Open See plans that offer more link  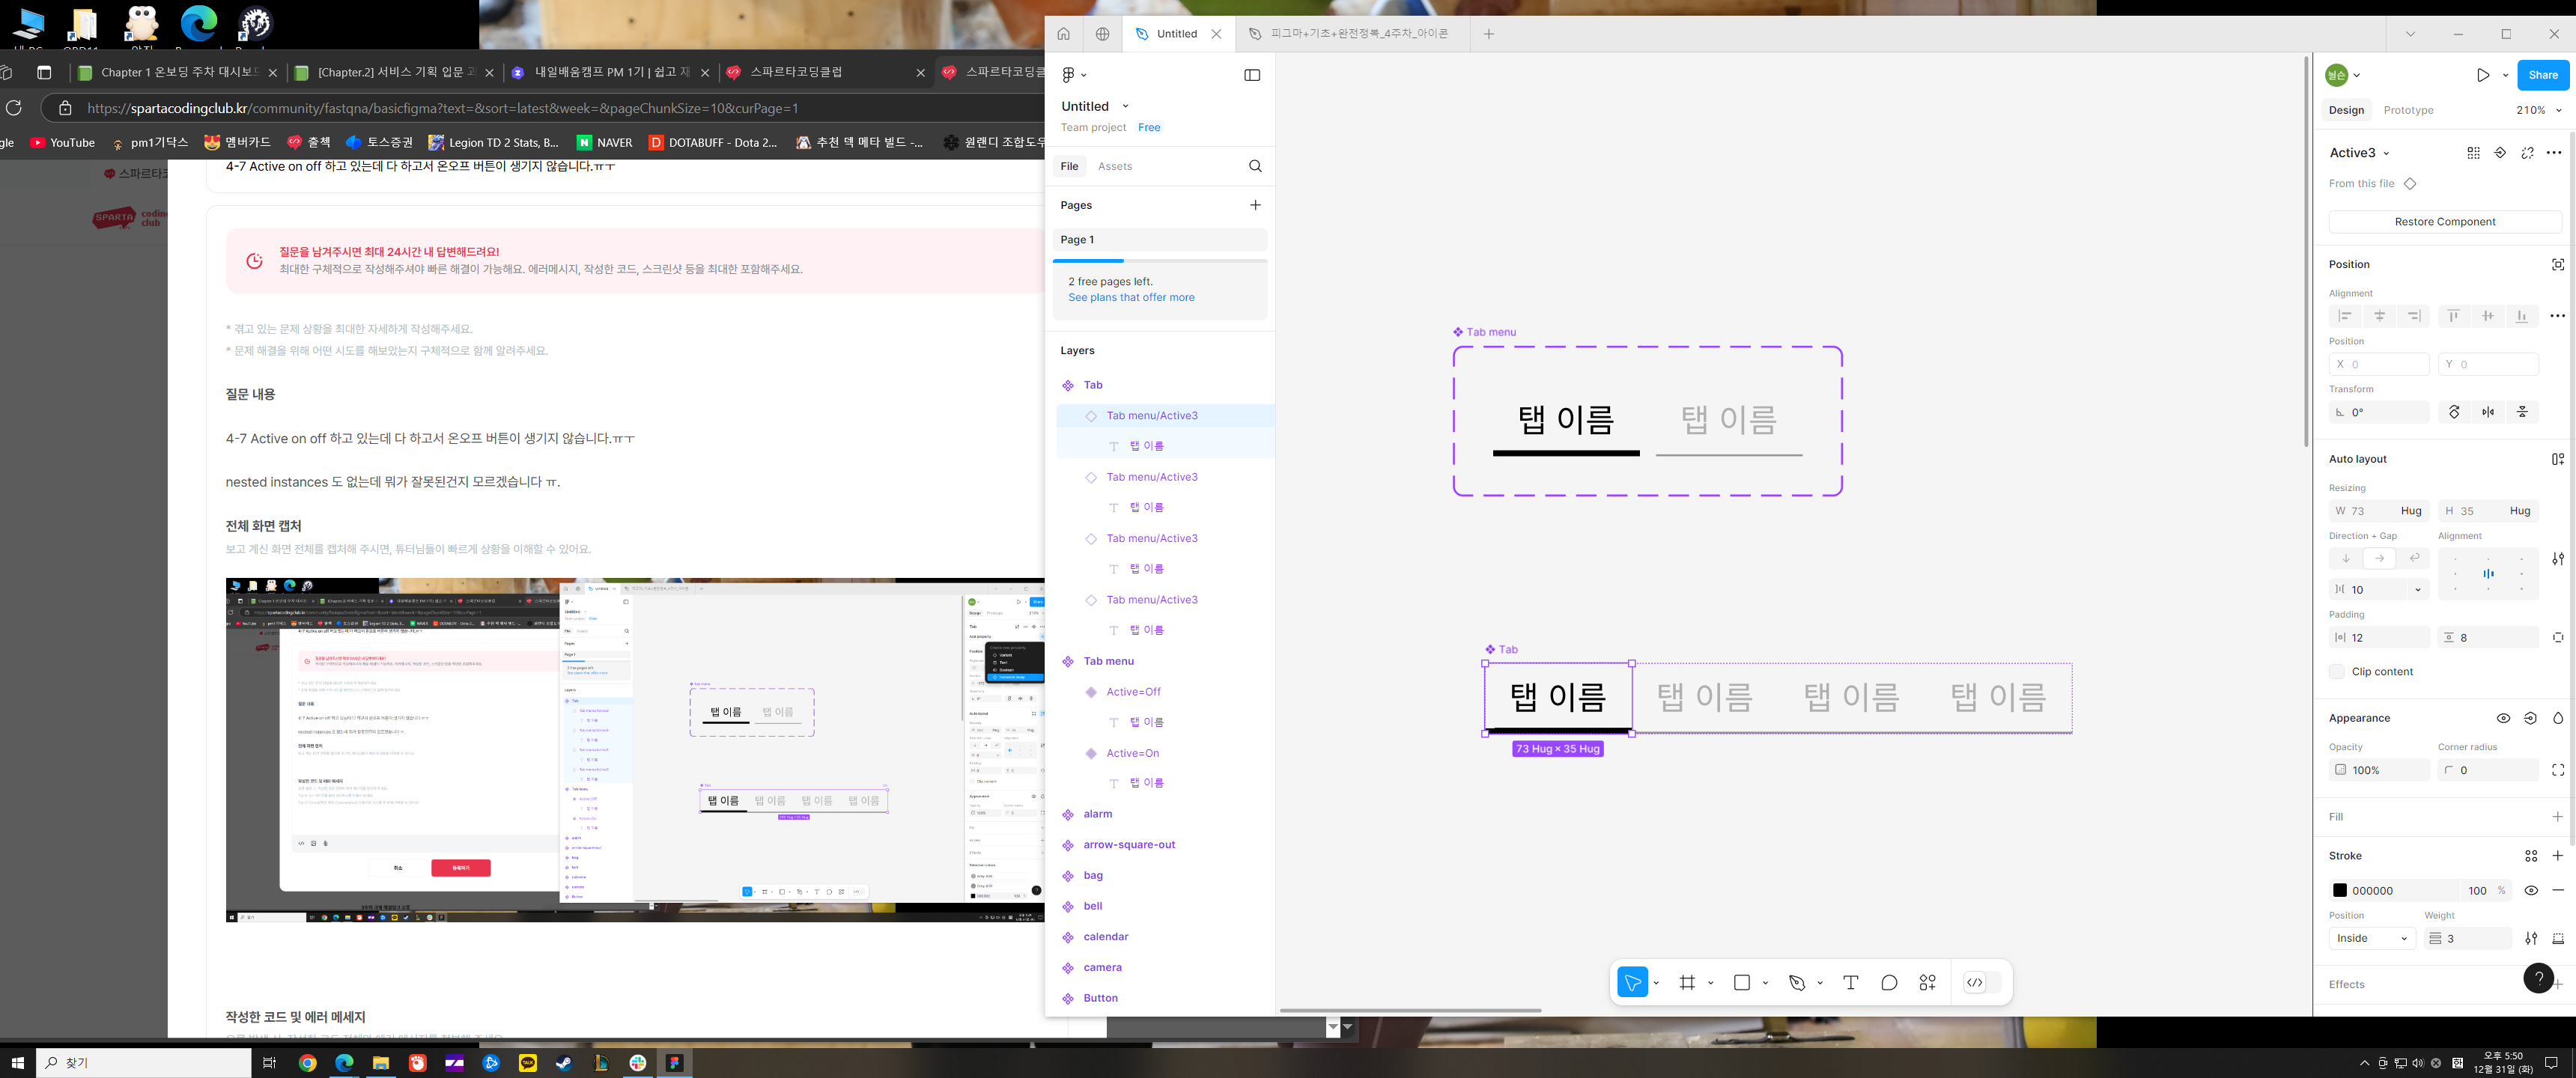1131,297
